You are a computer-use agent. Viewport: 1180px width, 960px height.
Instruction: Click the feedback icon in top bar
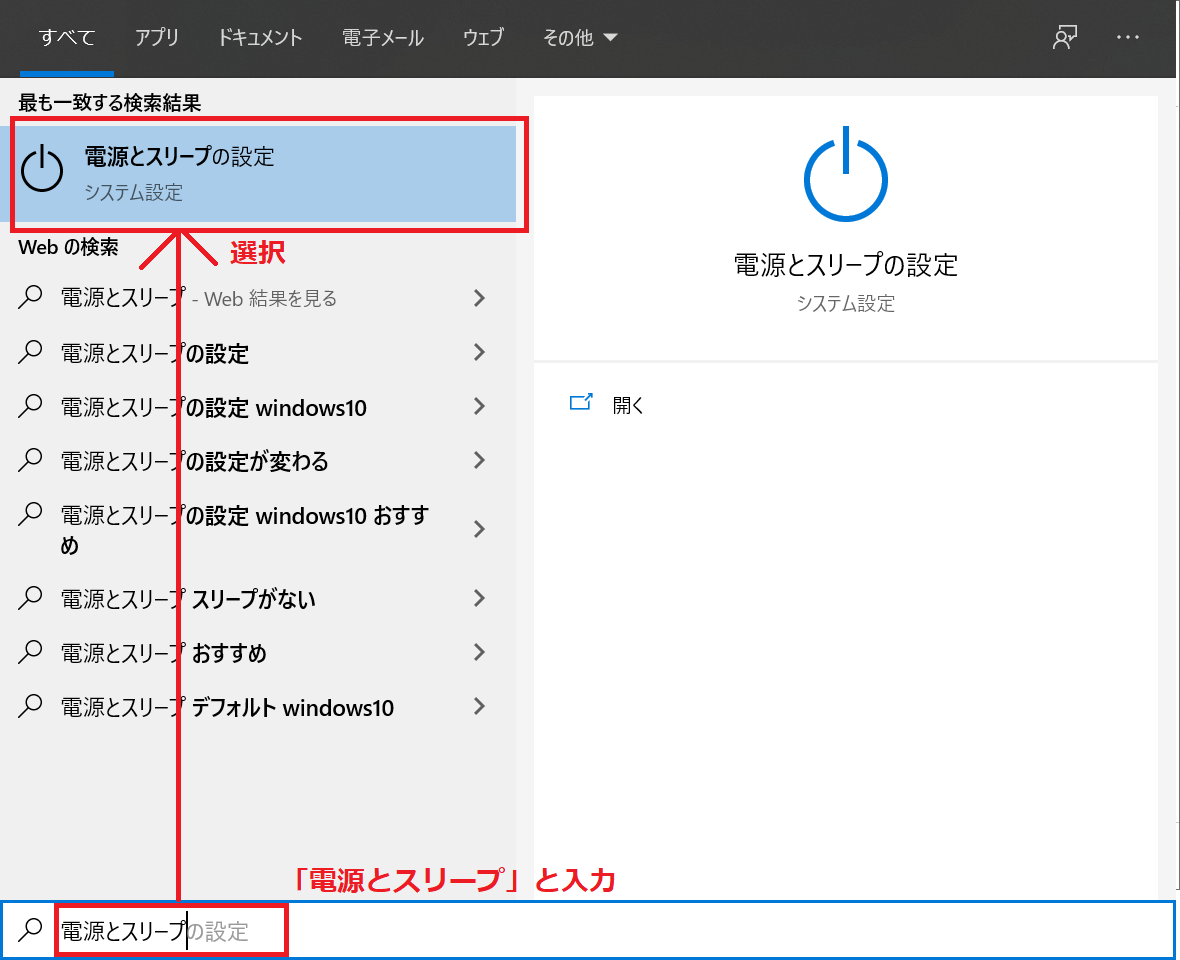point(1064,38)
